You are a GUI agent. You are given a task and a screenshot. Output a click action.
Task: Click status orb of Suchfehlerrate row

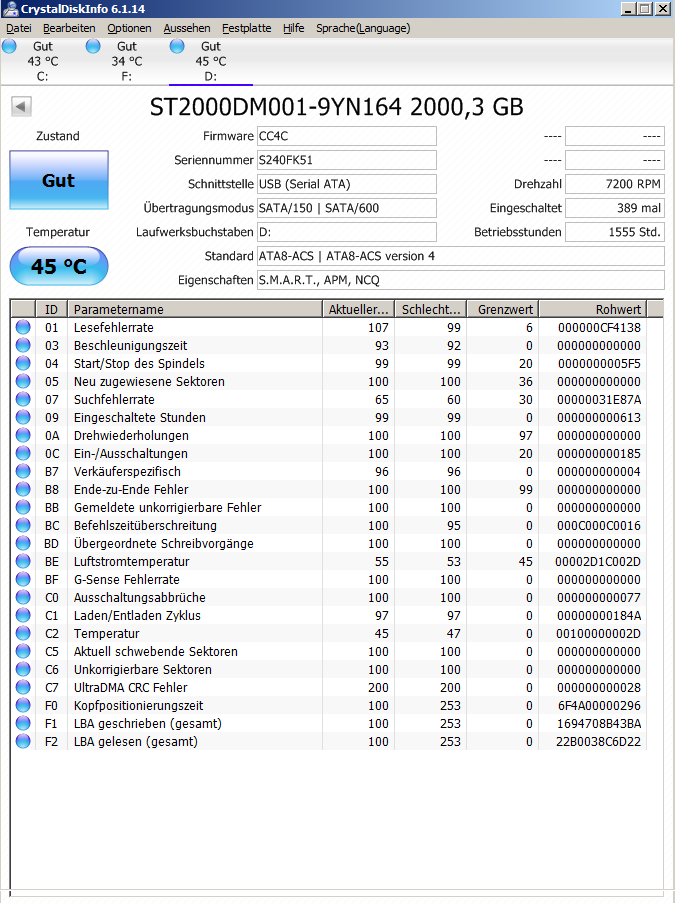[23, 399]
